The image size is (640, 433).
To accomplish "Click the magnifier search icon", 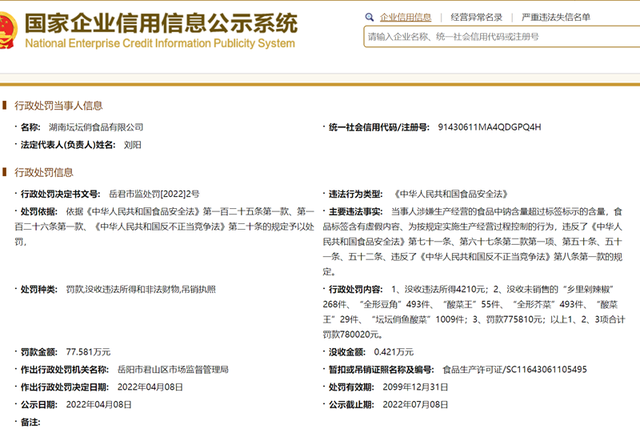I will (369, 17).
